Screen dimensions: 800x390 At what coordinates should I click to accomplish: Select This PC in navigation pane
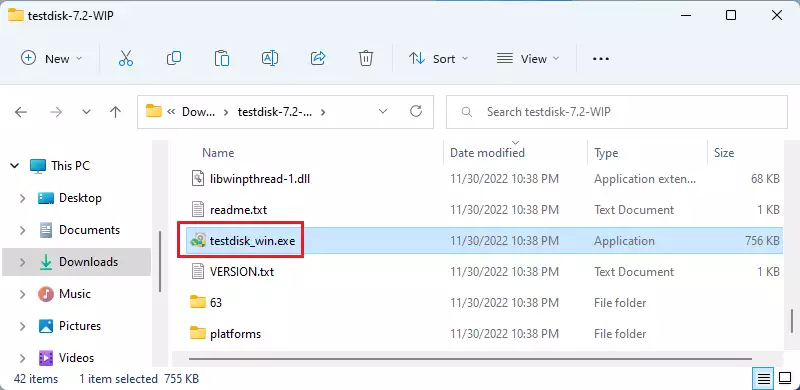[70, 166]
